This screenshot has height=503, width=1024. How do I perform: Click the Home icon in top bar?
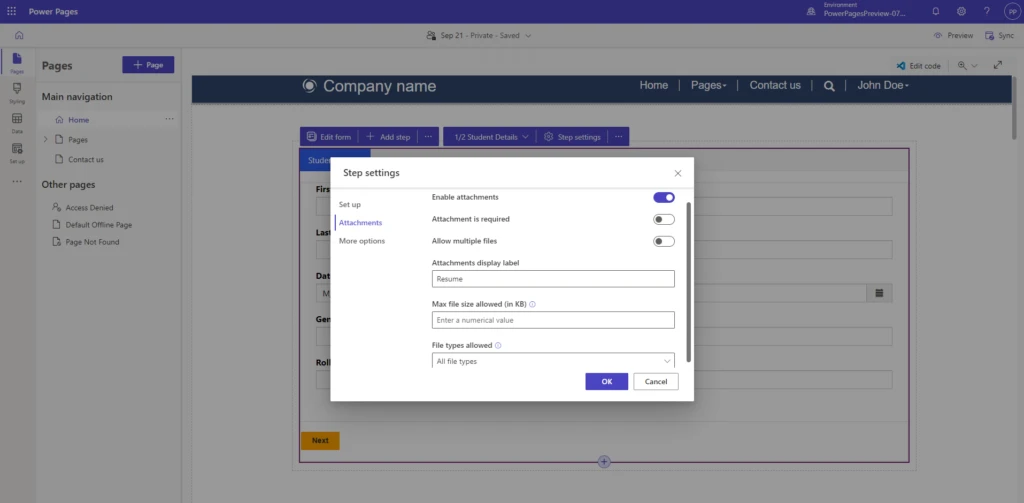pos(18,35)
